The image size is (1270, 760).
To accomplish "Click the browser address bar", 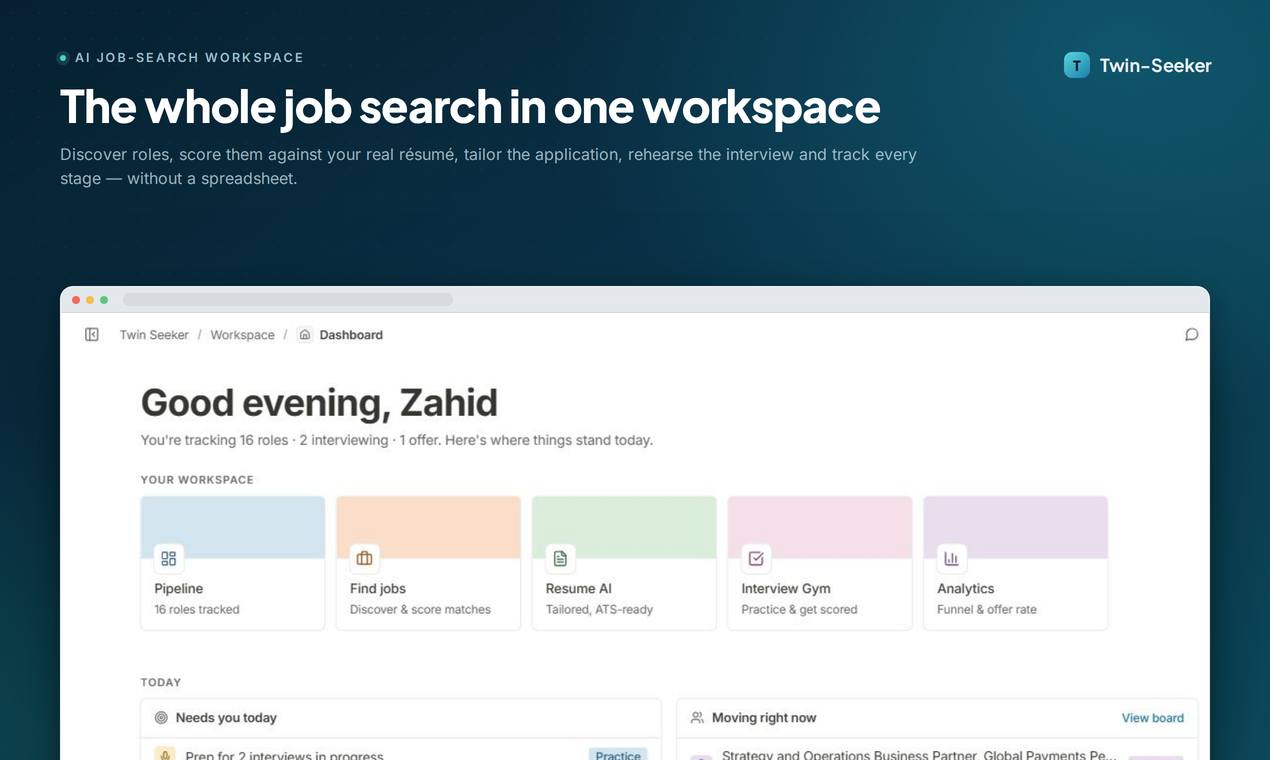I will coord(288,299).
